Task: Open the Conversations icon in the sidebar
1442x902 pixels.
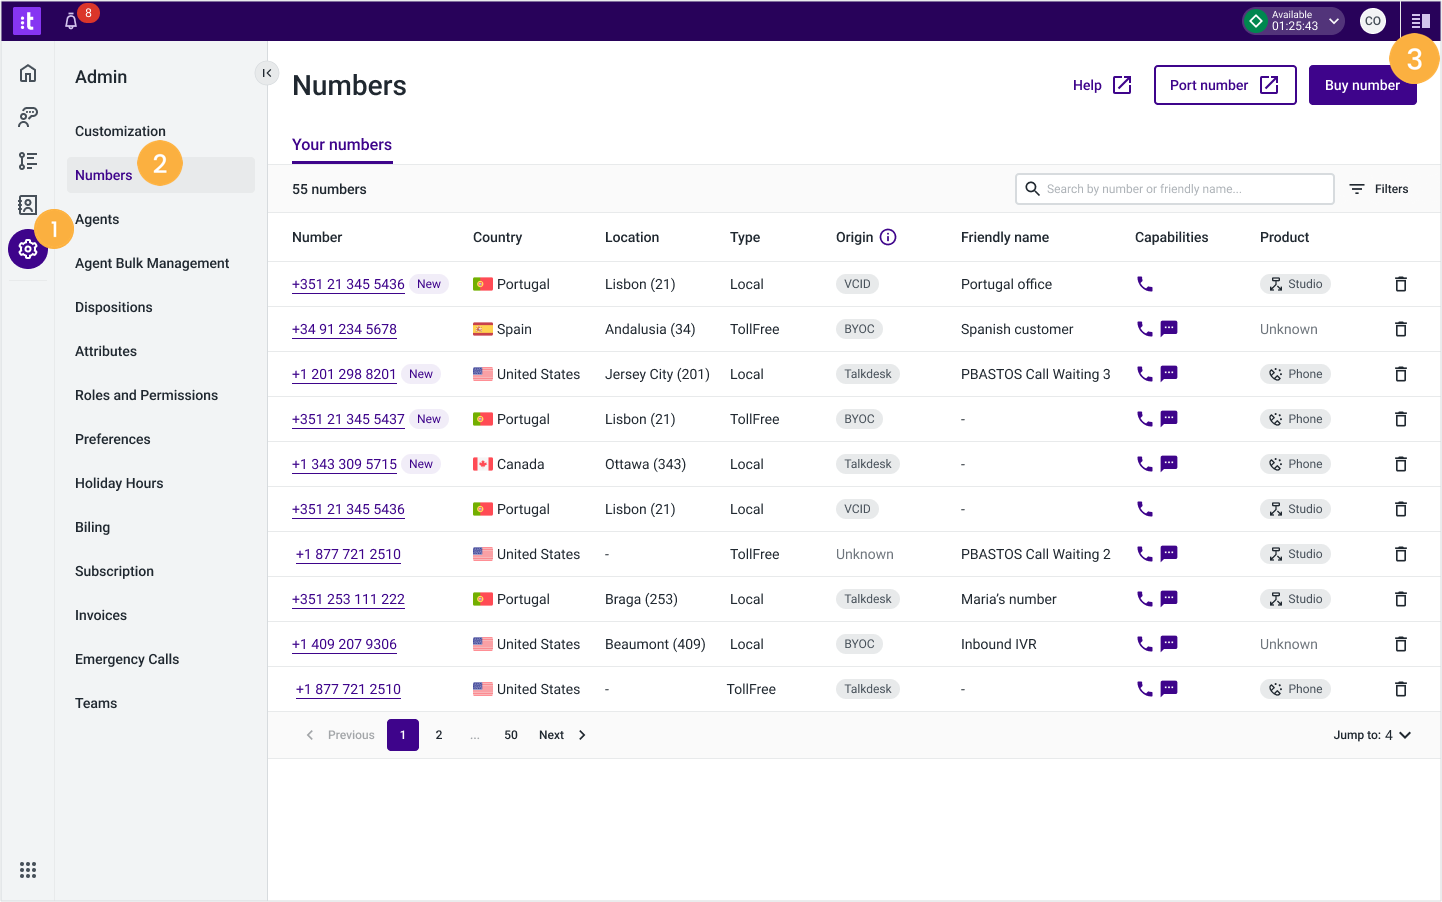Action: 28,116
